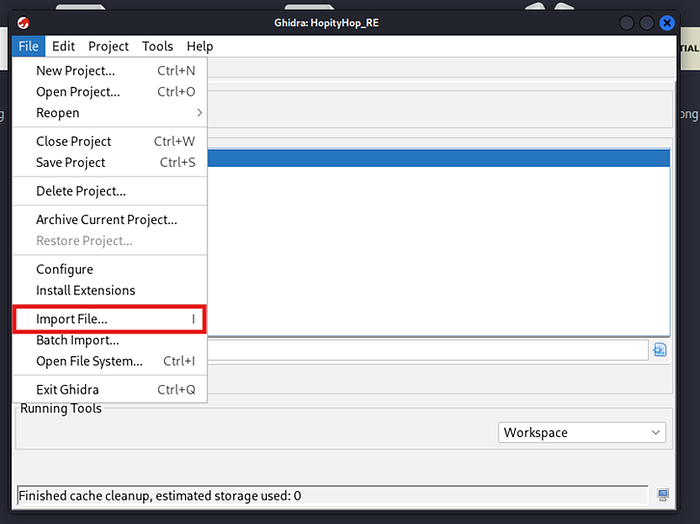Choose Delete Project... menu entry
Viewport: 700px width, 524px height.
pyautogui.click(x=110, y=191)
